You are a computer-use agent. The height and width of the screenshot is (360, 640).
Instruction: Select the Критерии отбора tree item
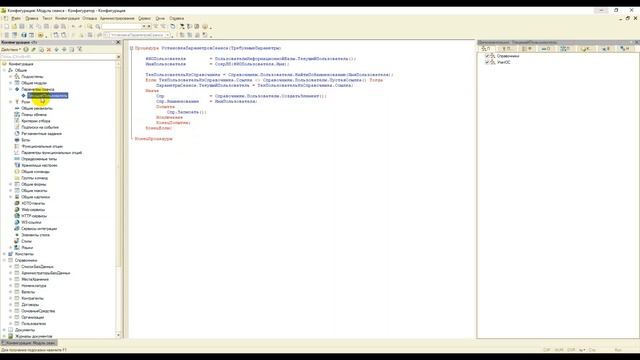point(36,121)
